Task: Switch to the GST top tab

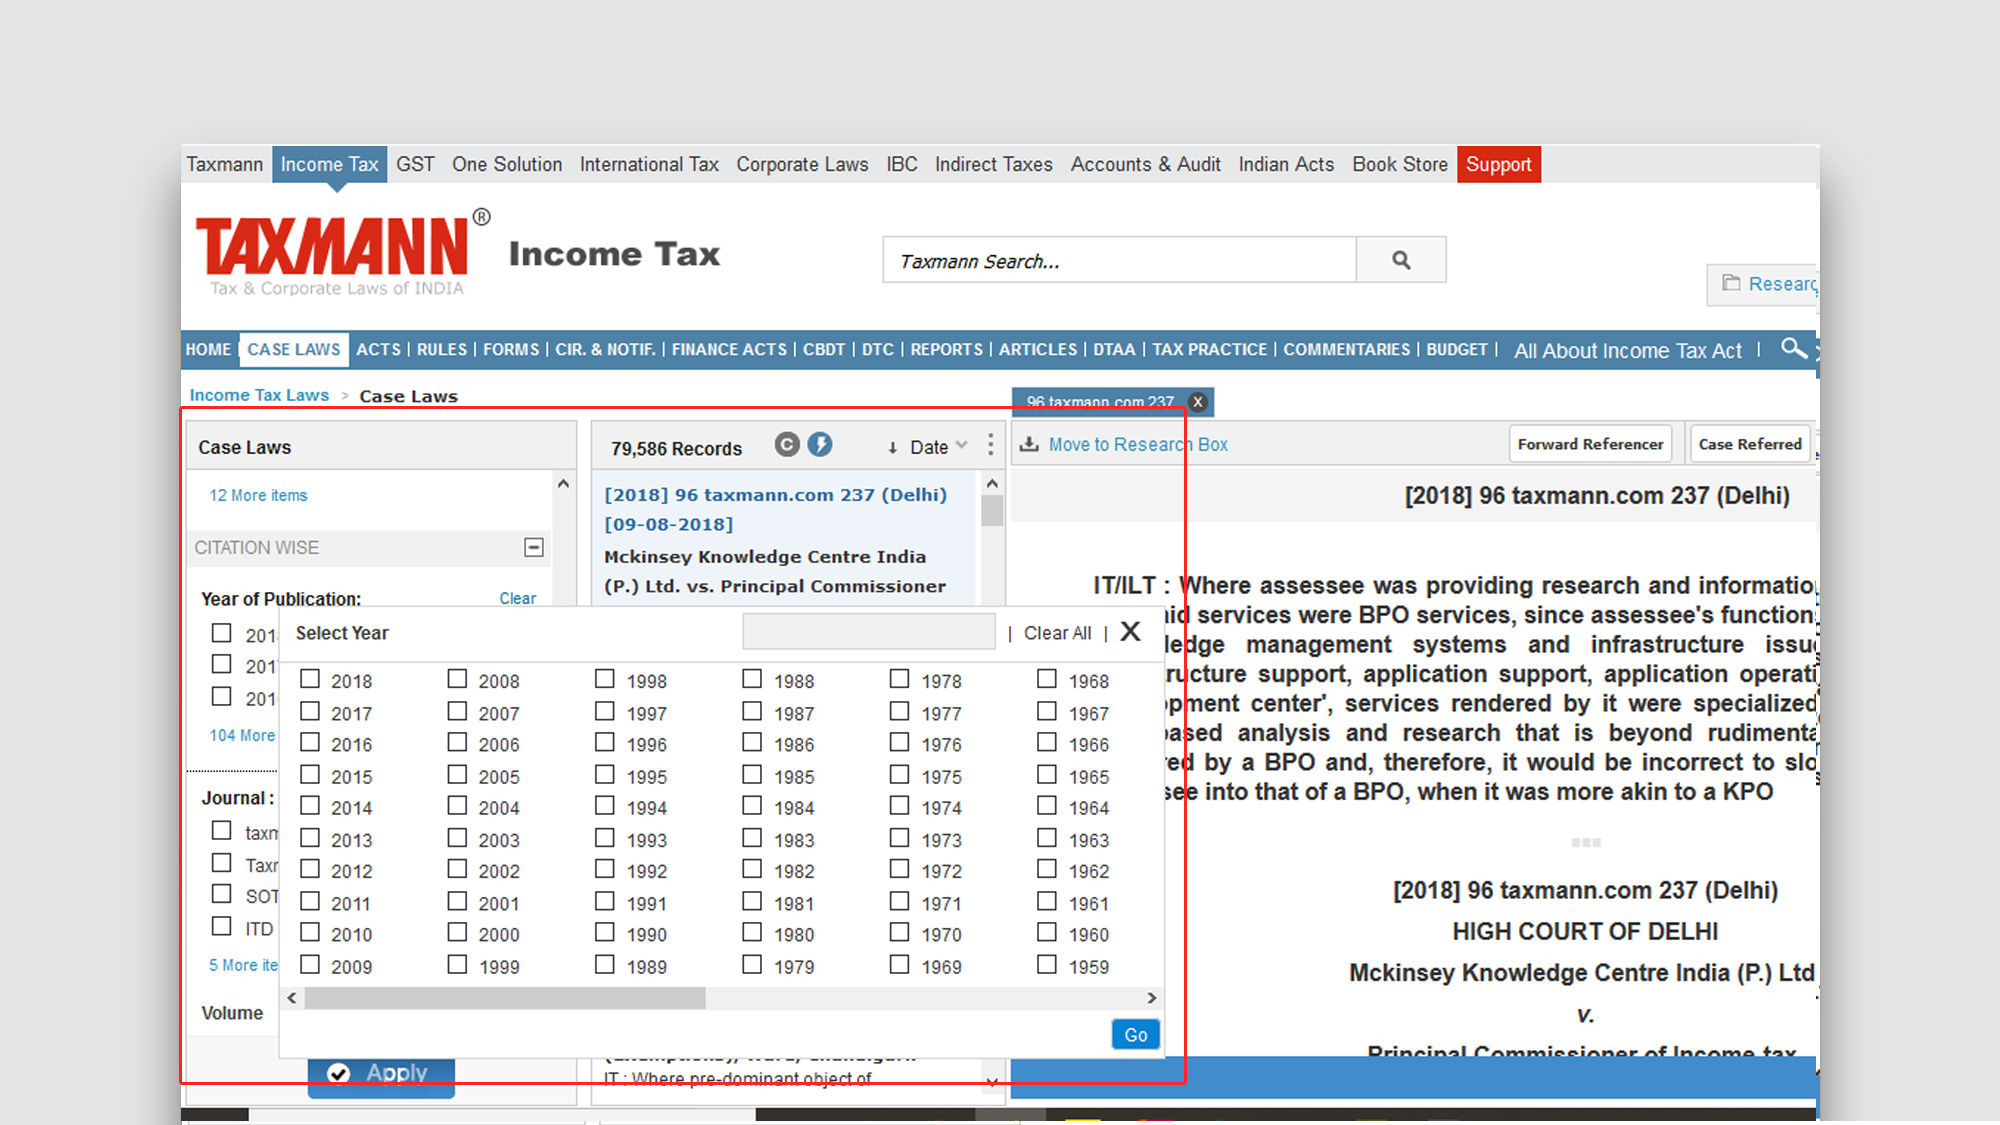Action: tap(415, 164)
